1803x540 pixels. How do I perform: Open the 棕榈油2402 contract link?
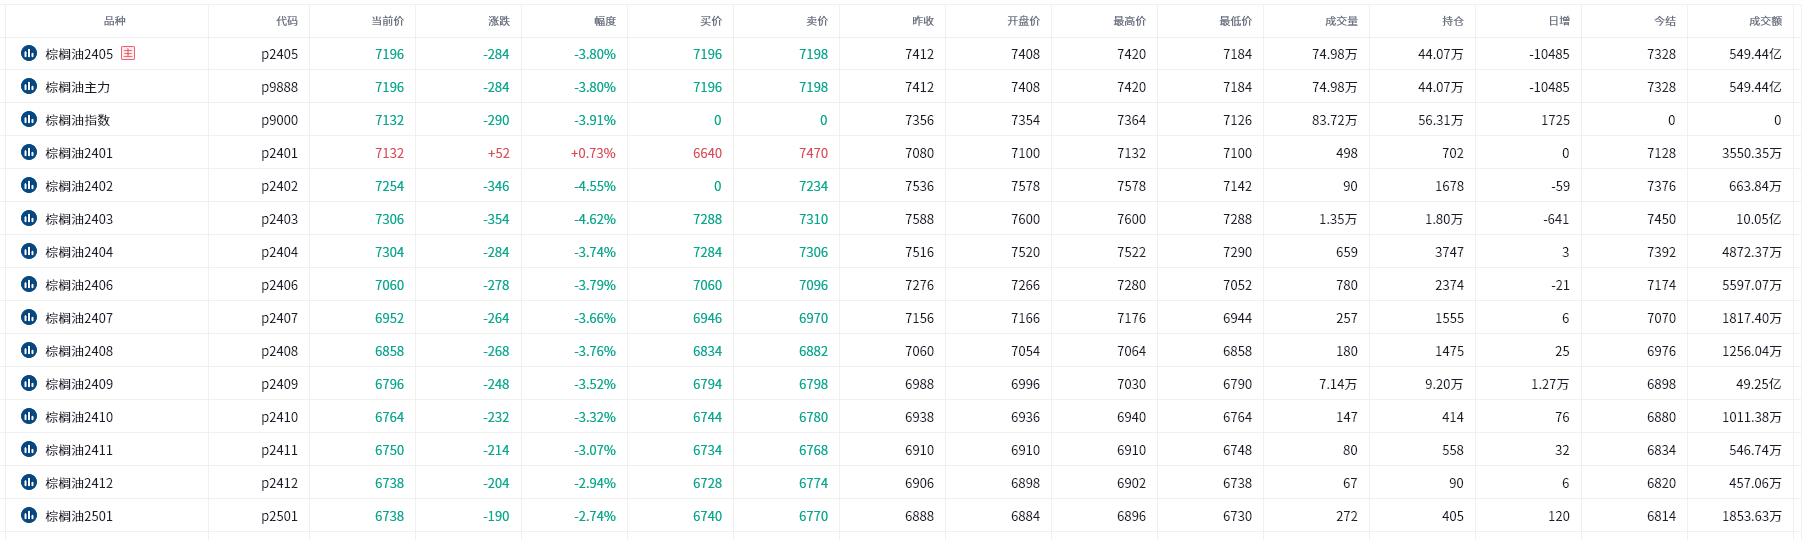[x=79, y=186]
